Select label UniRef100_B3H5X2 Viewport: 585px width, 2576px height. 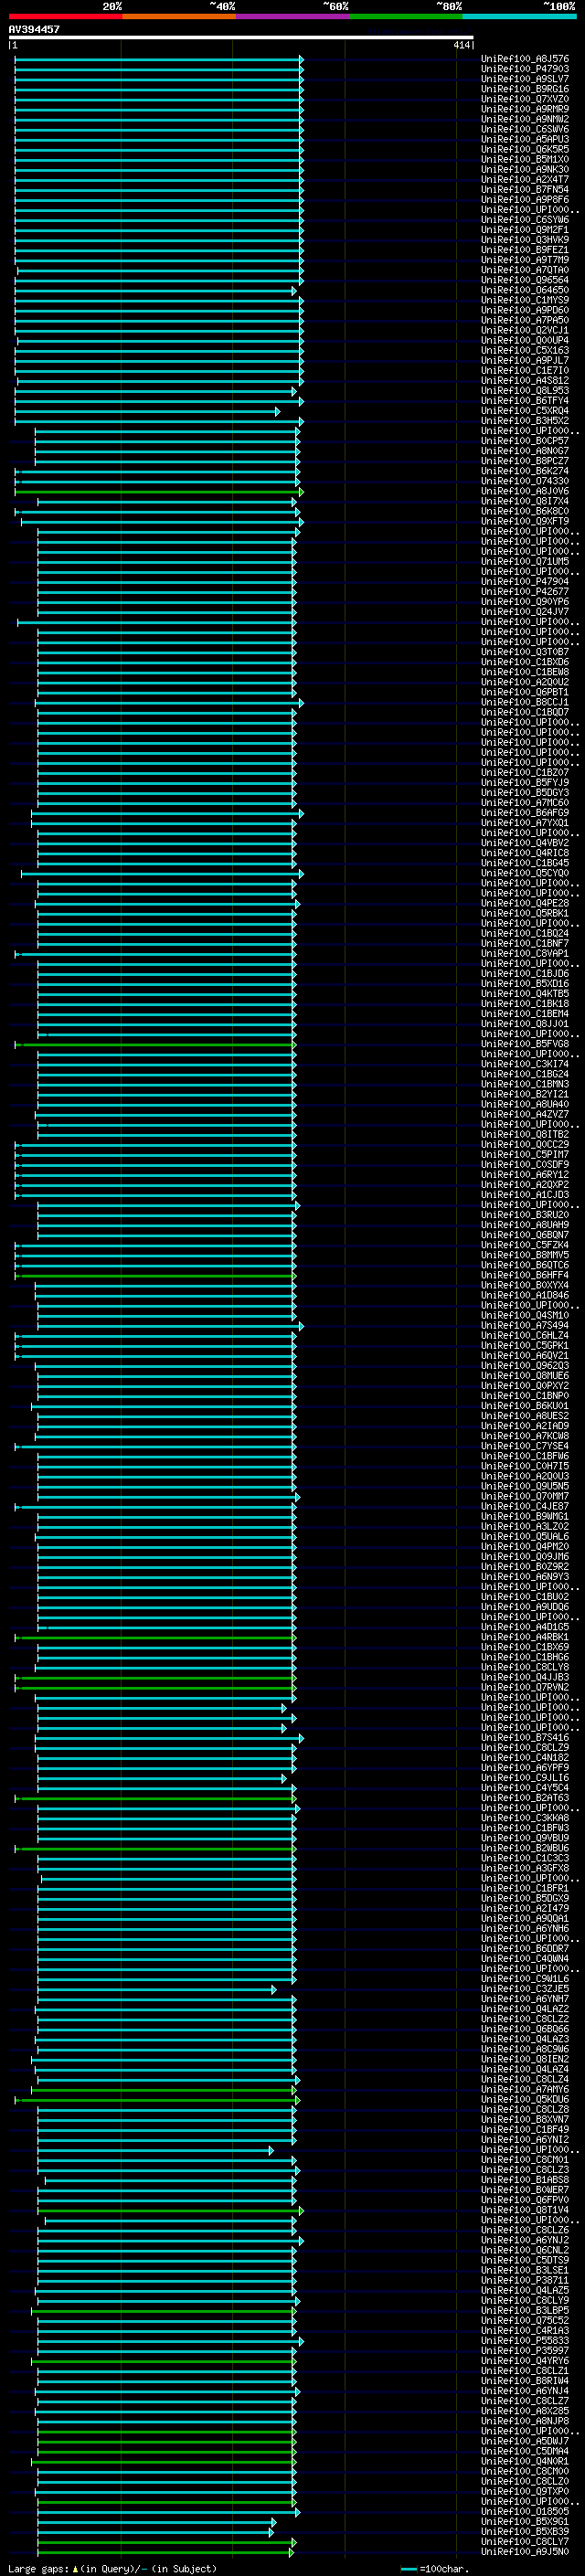click(x=525, y=421)
